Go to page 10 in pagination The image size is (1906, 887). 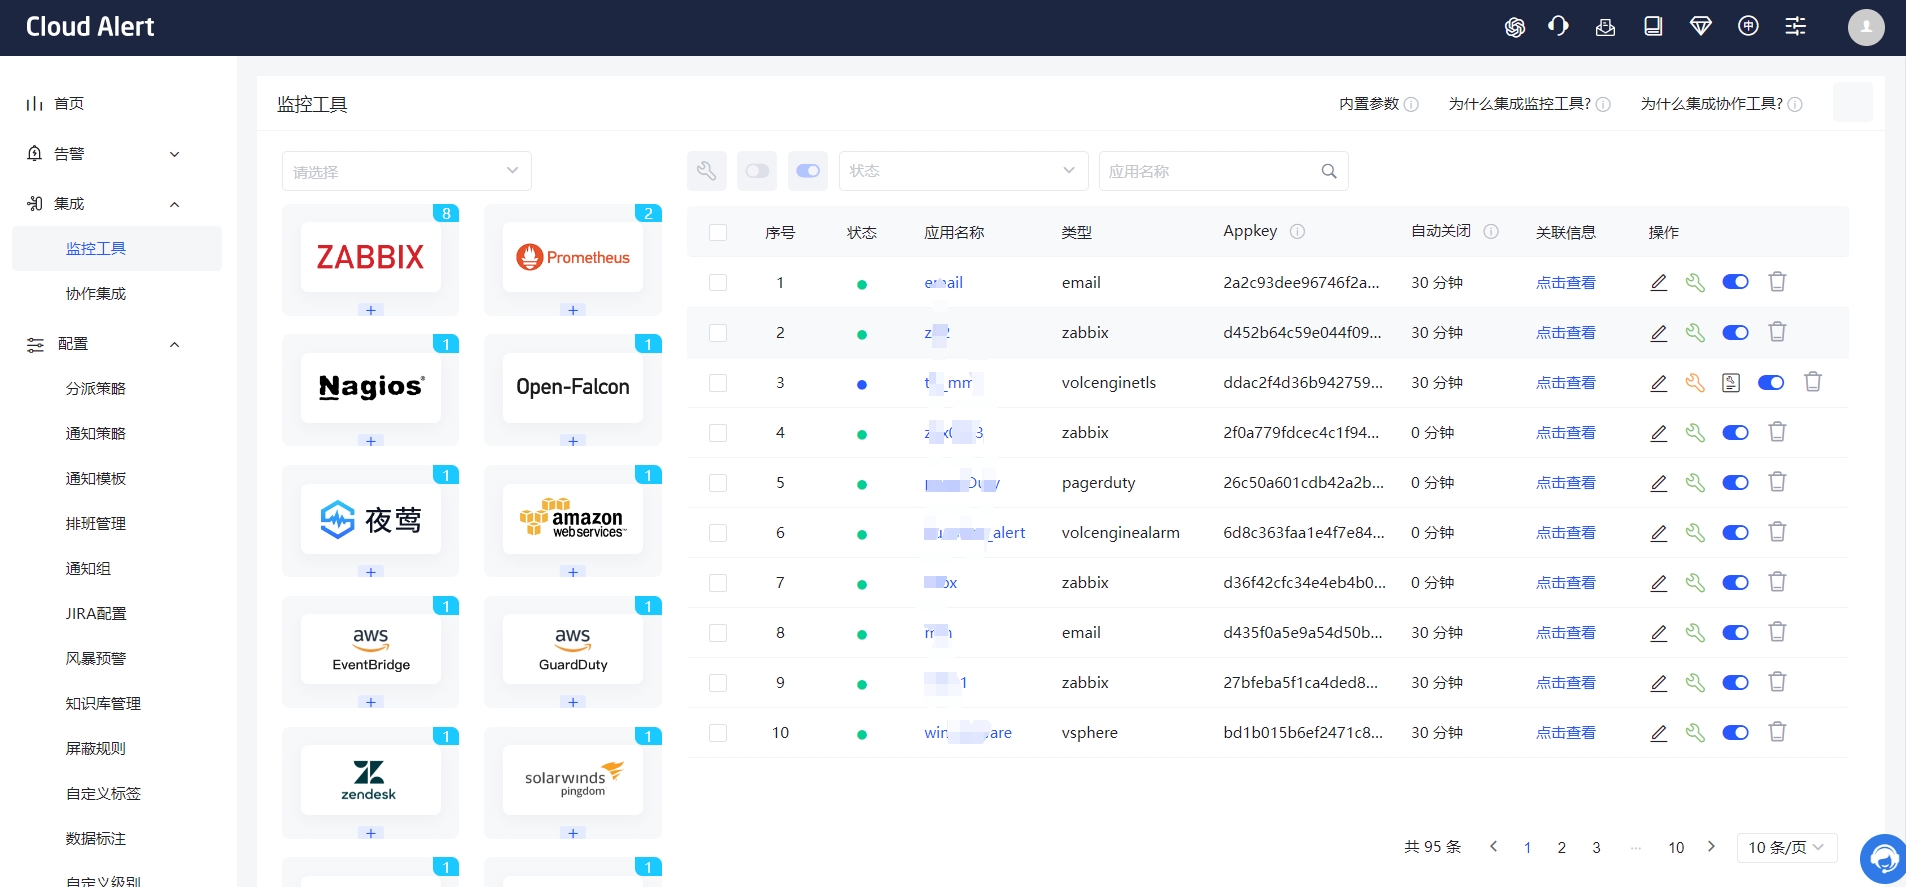click(1676, 847)
